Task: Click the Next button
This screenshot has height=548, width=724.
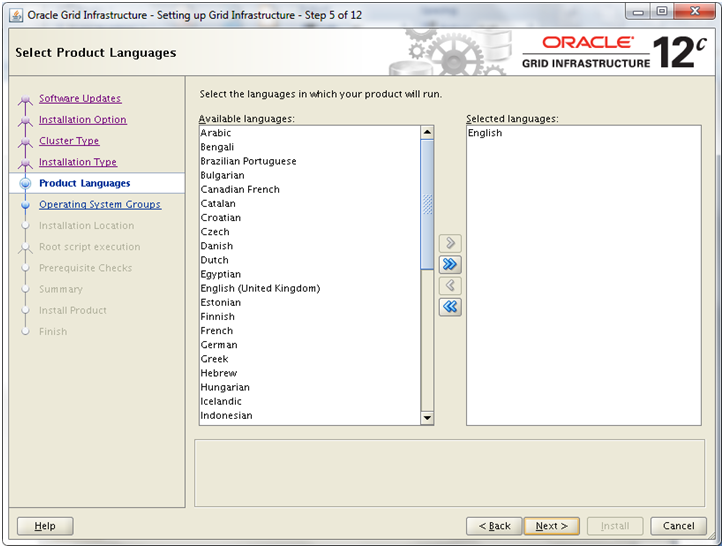Action: coord(551,526)
